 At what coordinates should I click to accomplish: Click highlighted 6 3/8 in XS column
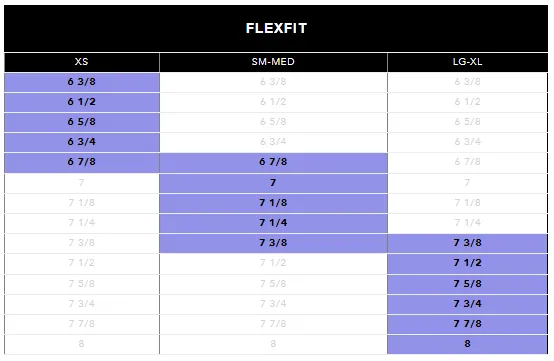click(82, 82)
